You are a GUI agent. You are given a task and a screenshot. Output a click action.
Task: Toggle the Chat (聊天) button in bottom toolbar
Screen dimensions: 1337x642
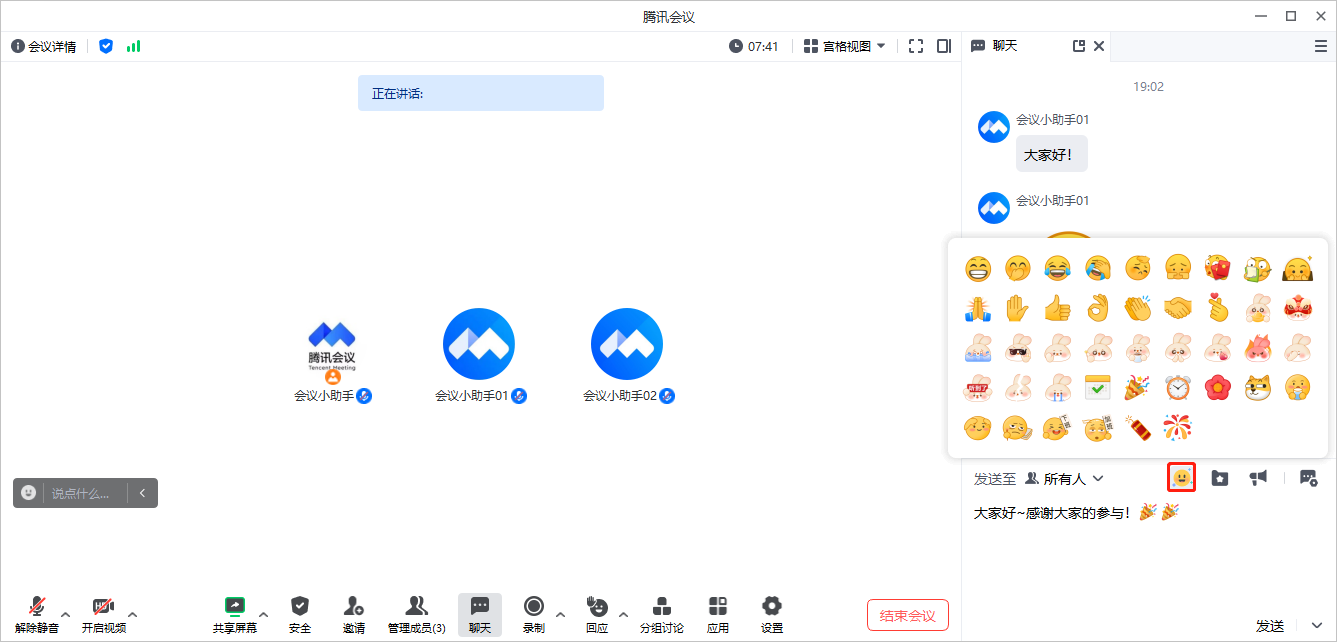pyautogui.click(x=480, y=615)
